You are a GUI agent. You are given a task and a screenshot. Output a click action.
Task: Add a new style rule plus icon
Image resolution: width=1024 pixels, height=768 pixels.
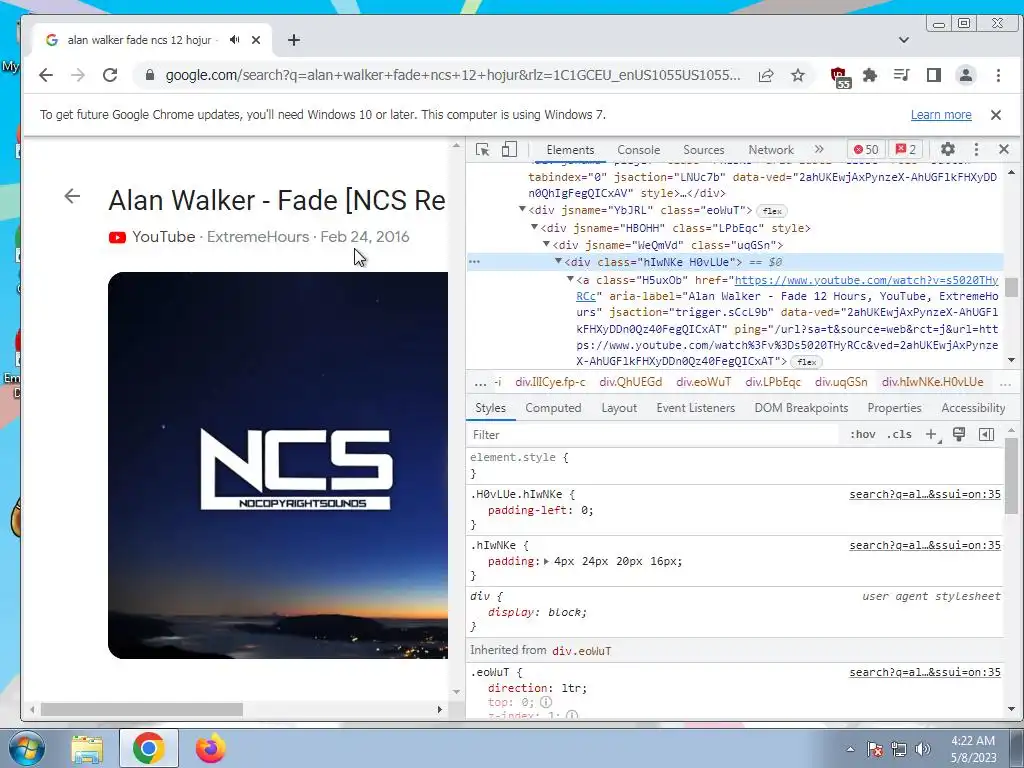point(932,435)
